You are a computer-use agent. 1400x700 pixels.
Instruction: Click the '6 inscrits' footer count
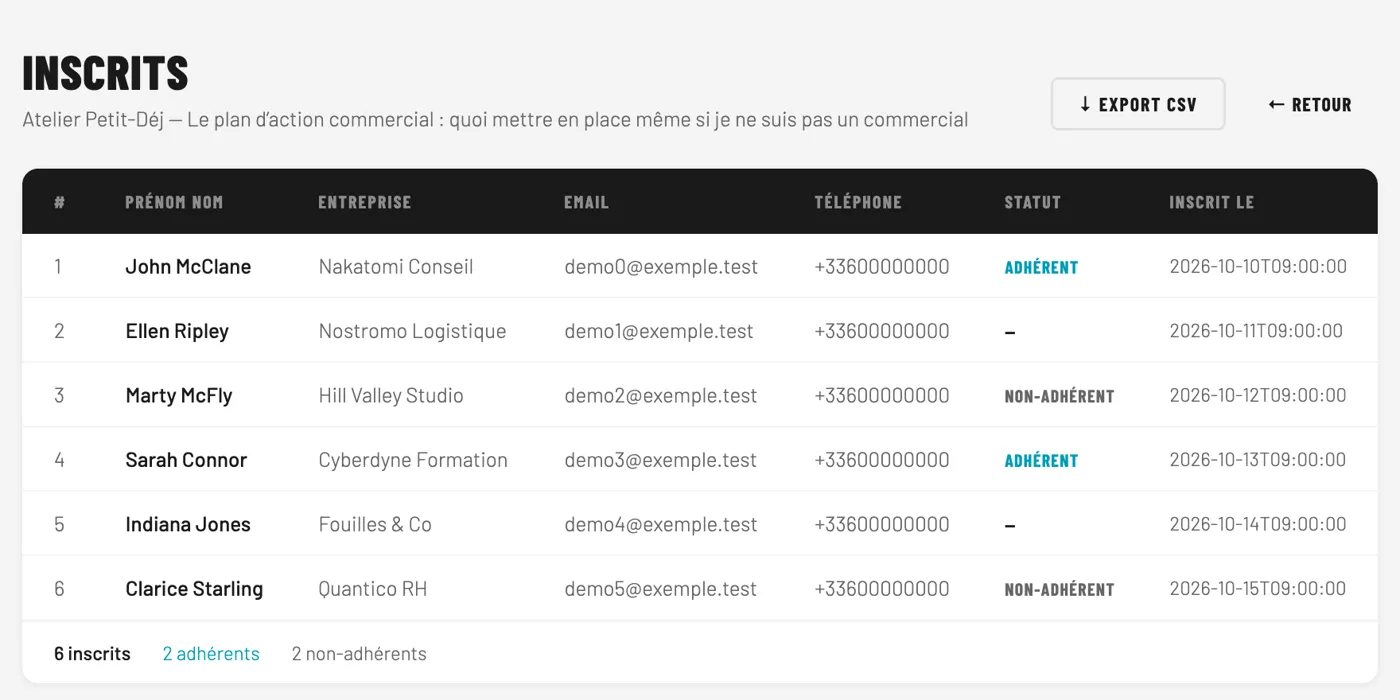tap(92, 654)
